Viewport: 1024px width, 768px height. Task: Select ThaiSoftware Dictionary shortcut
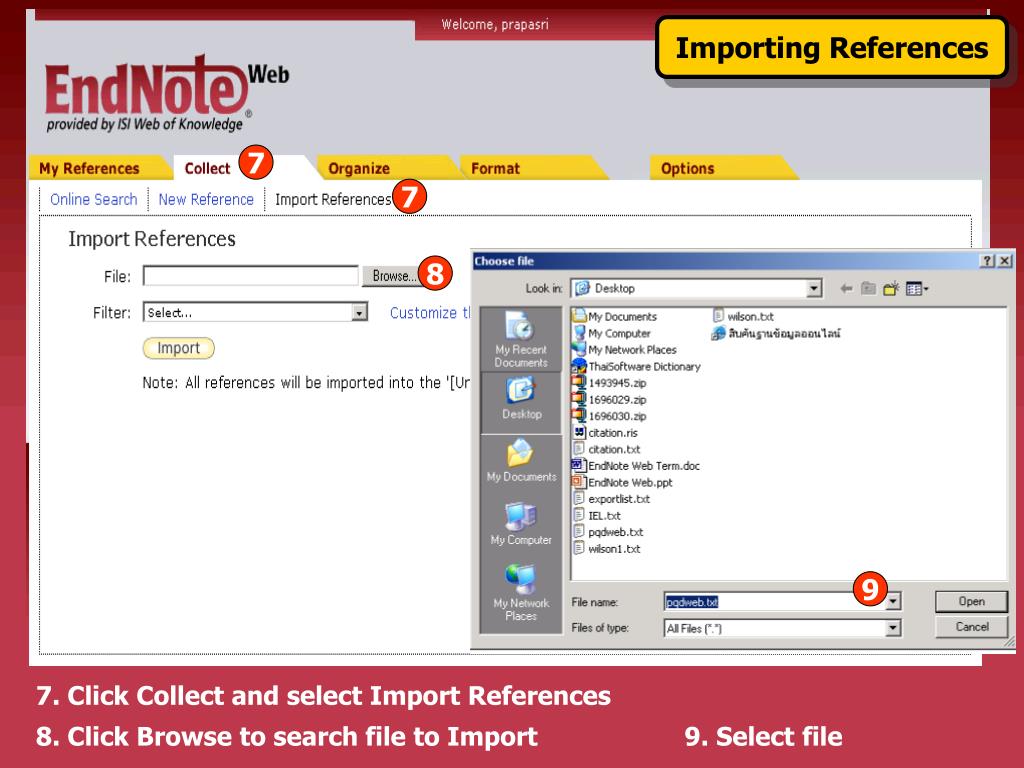[x=636, y=366]
